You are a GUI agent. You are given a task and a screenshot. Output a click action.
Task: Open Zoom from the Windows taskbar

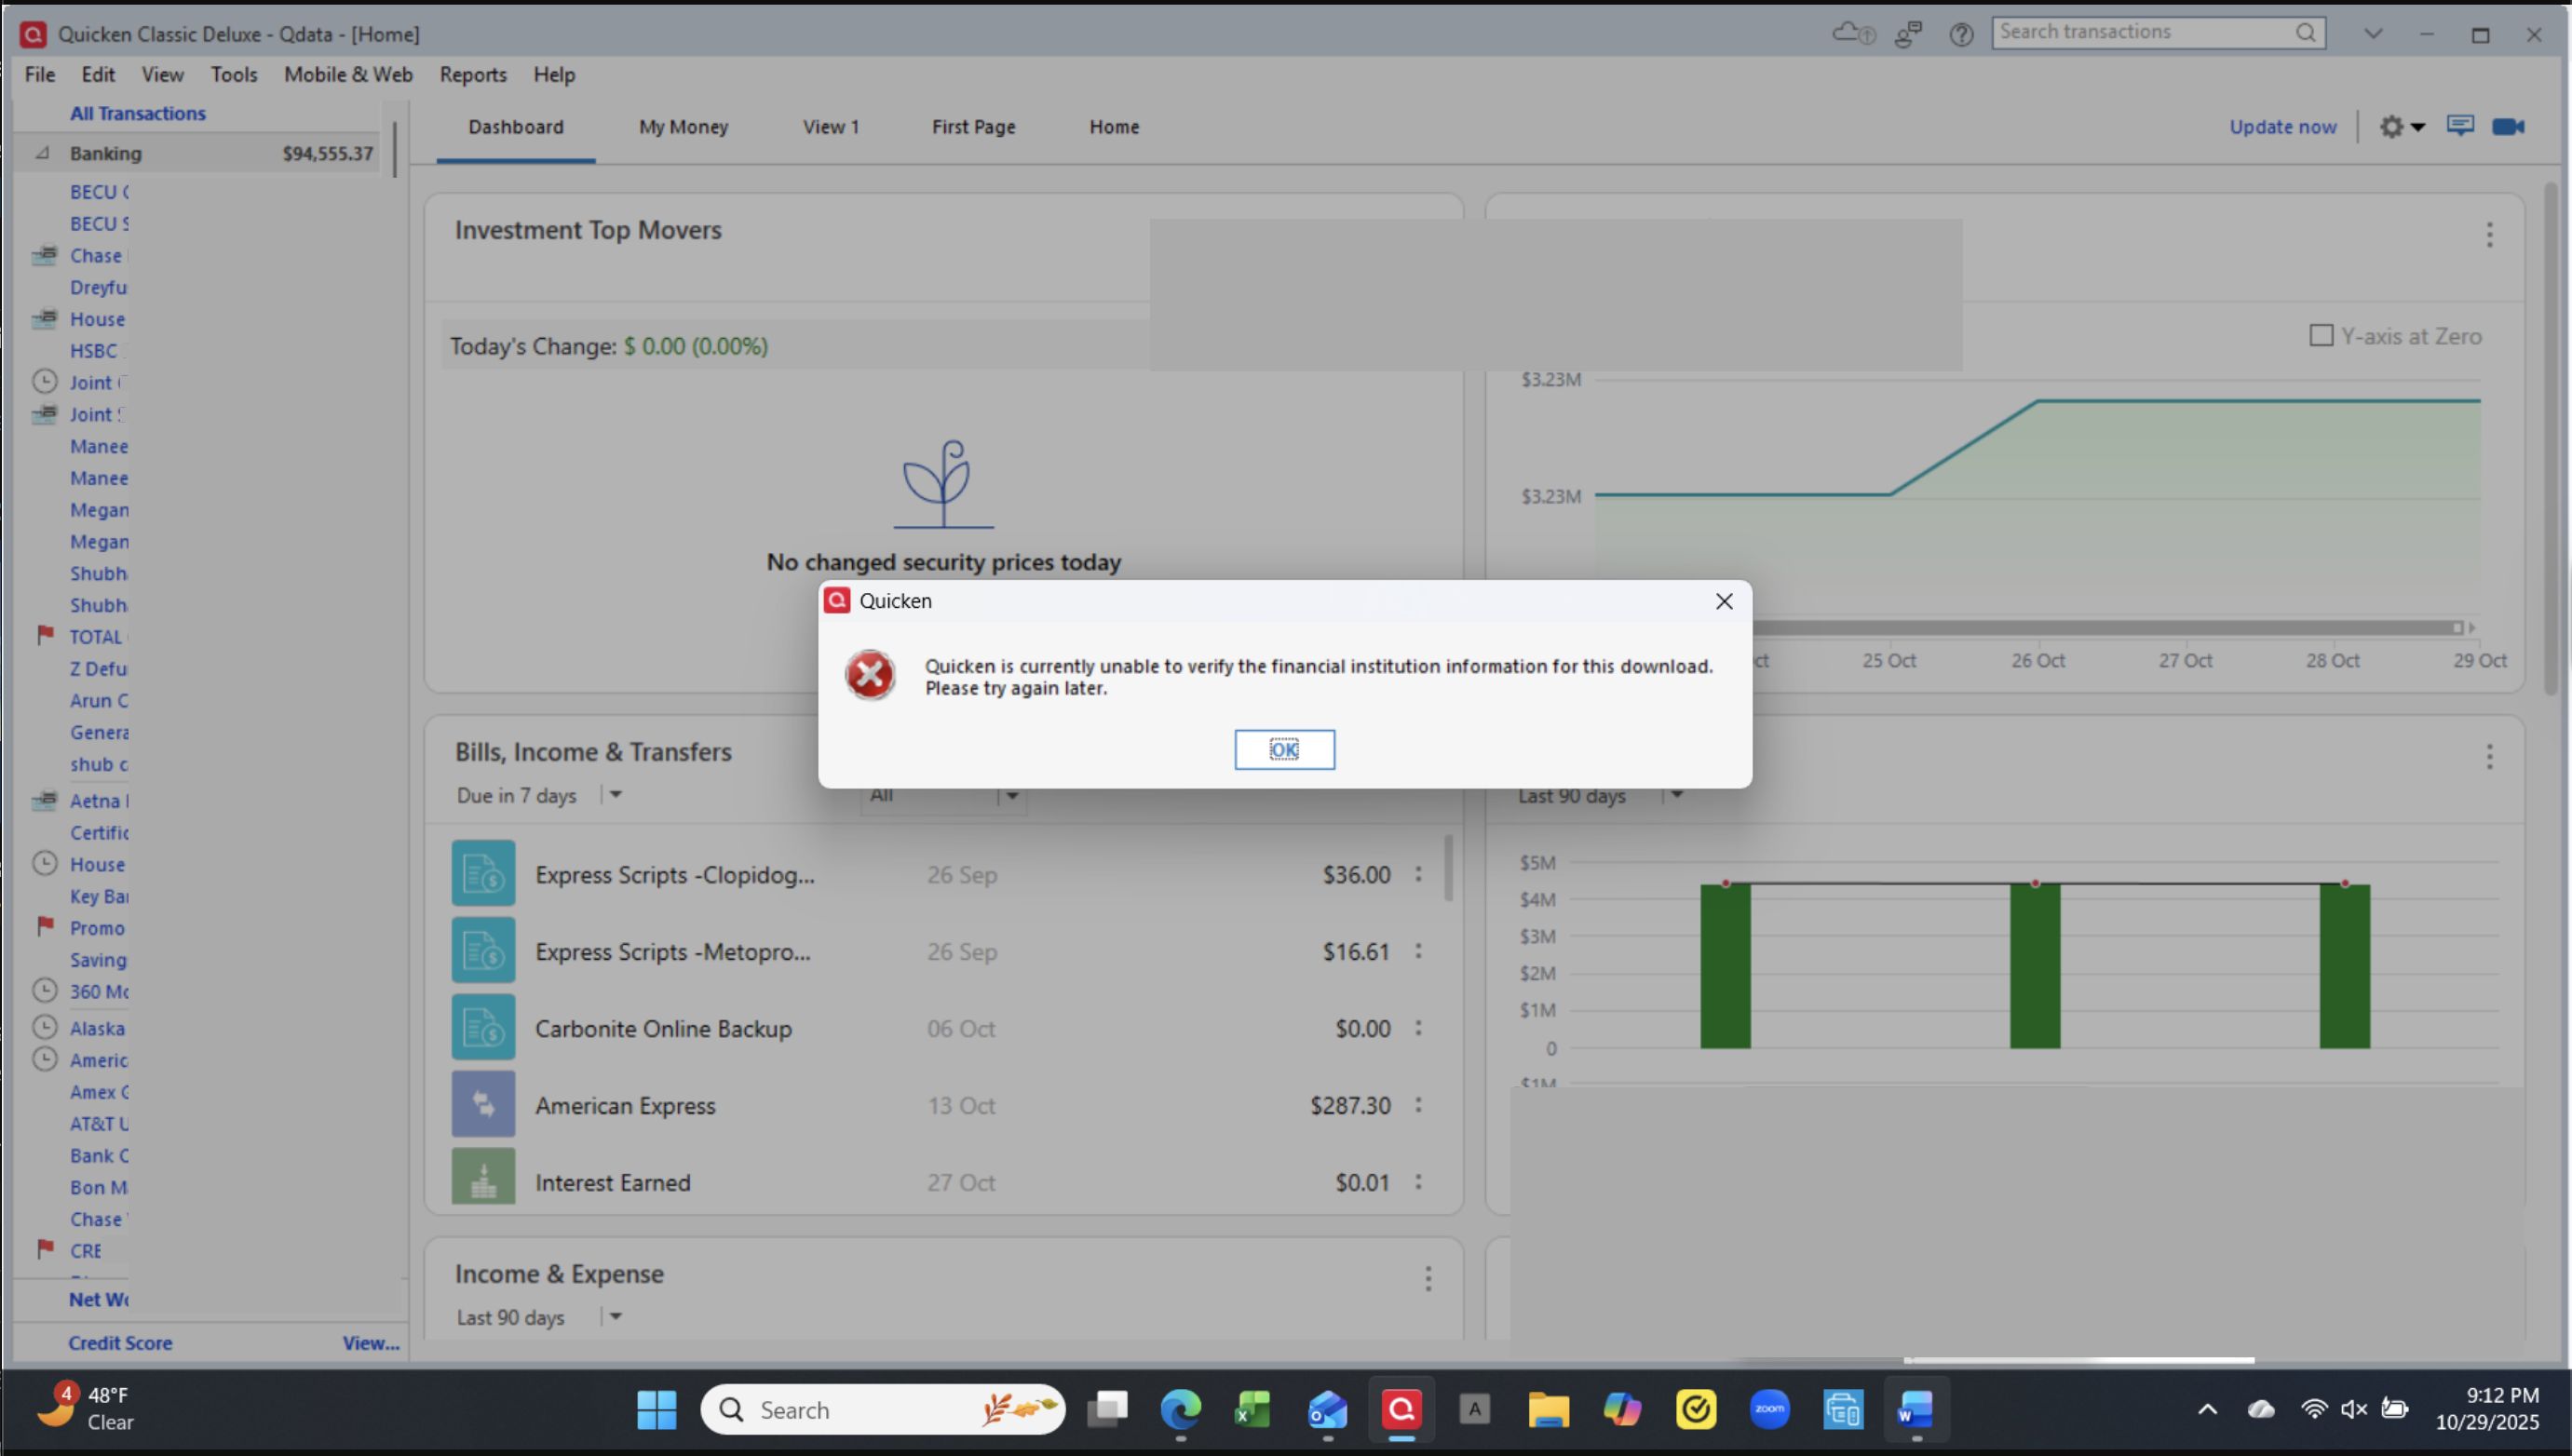click(x=1769, y=1410)
